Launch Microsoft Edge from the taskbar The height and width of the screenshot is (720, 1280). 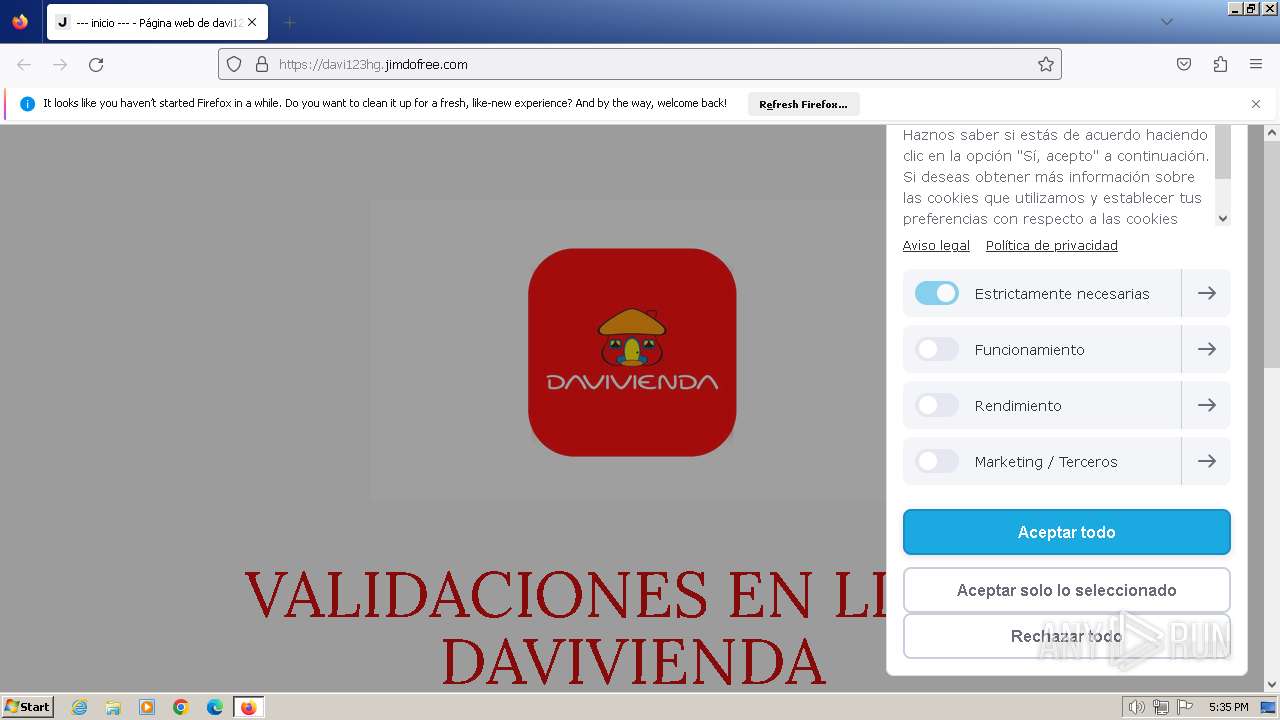215,707
